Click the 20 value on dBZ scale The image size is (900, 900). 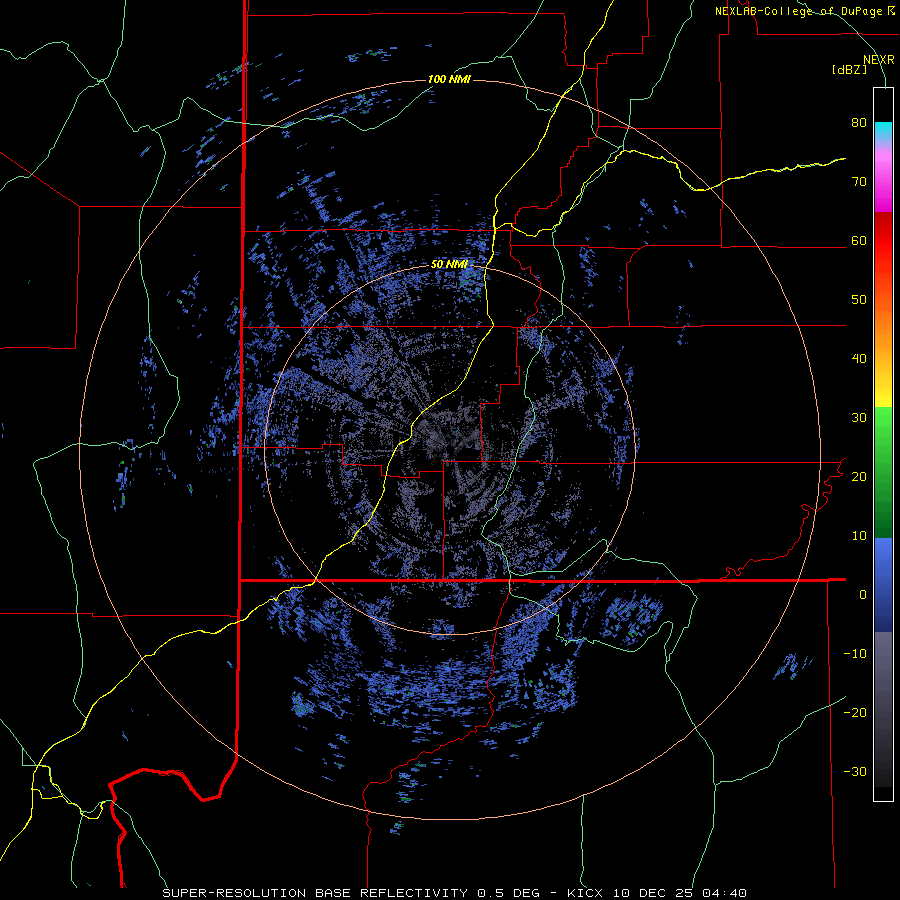pyautogui.click(x=859, y=476)
